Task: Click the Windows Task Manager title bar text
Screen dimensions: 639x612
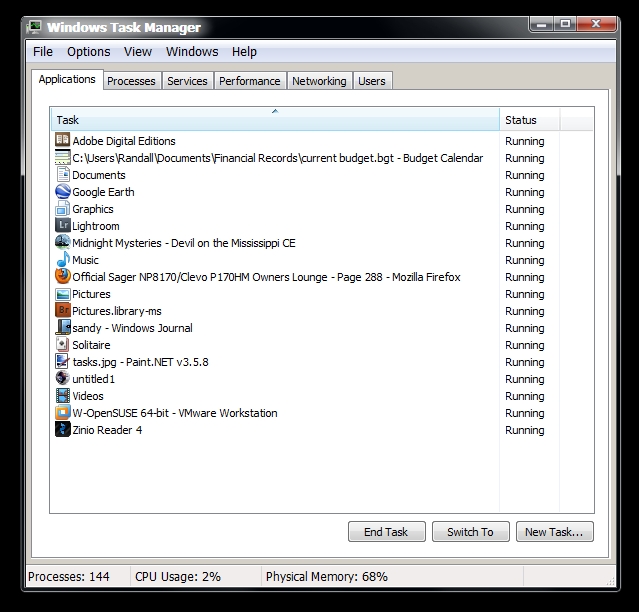Action: click(124, 27)
